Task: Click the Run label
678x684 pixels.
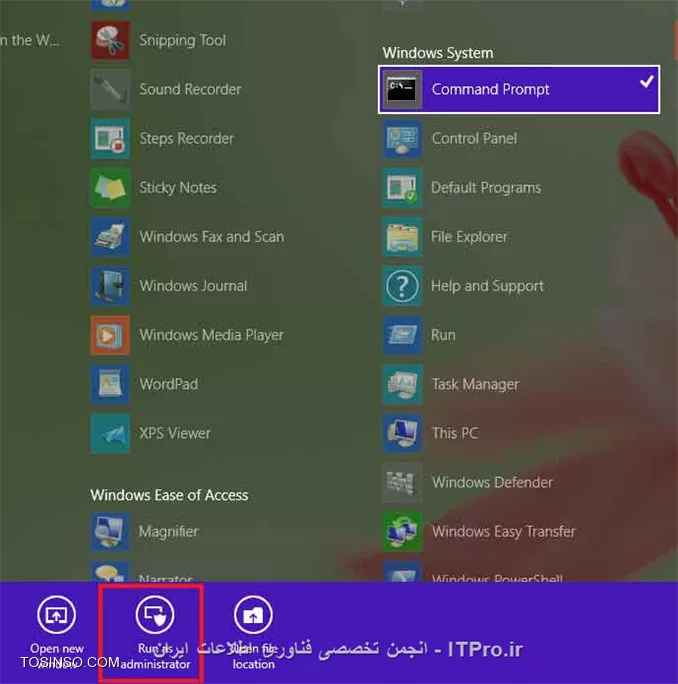Action: point(443,335)
